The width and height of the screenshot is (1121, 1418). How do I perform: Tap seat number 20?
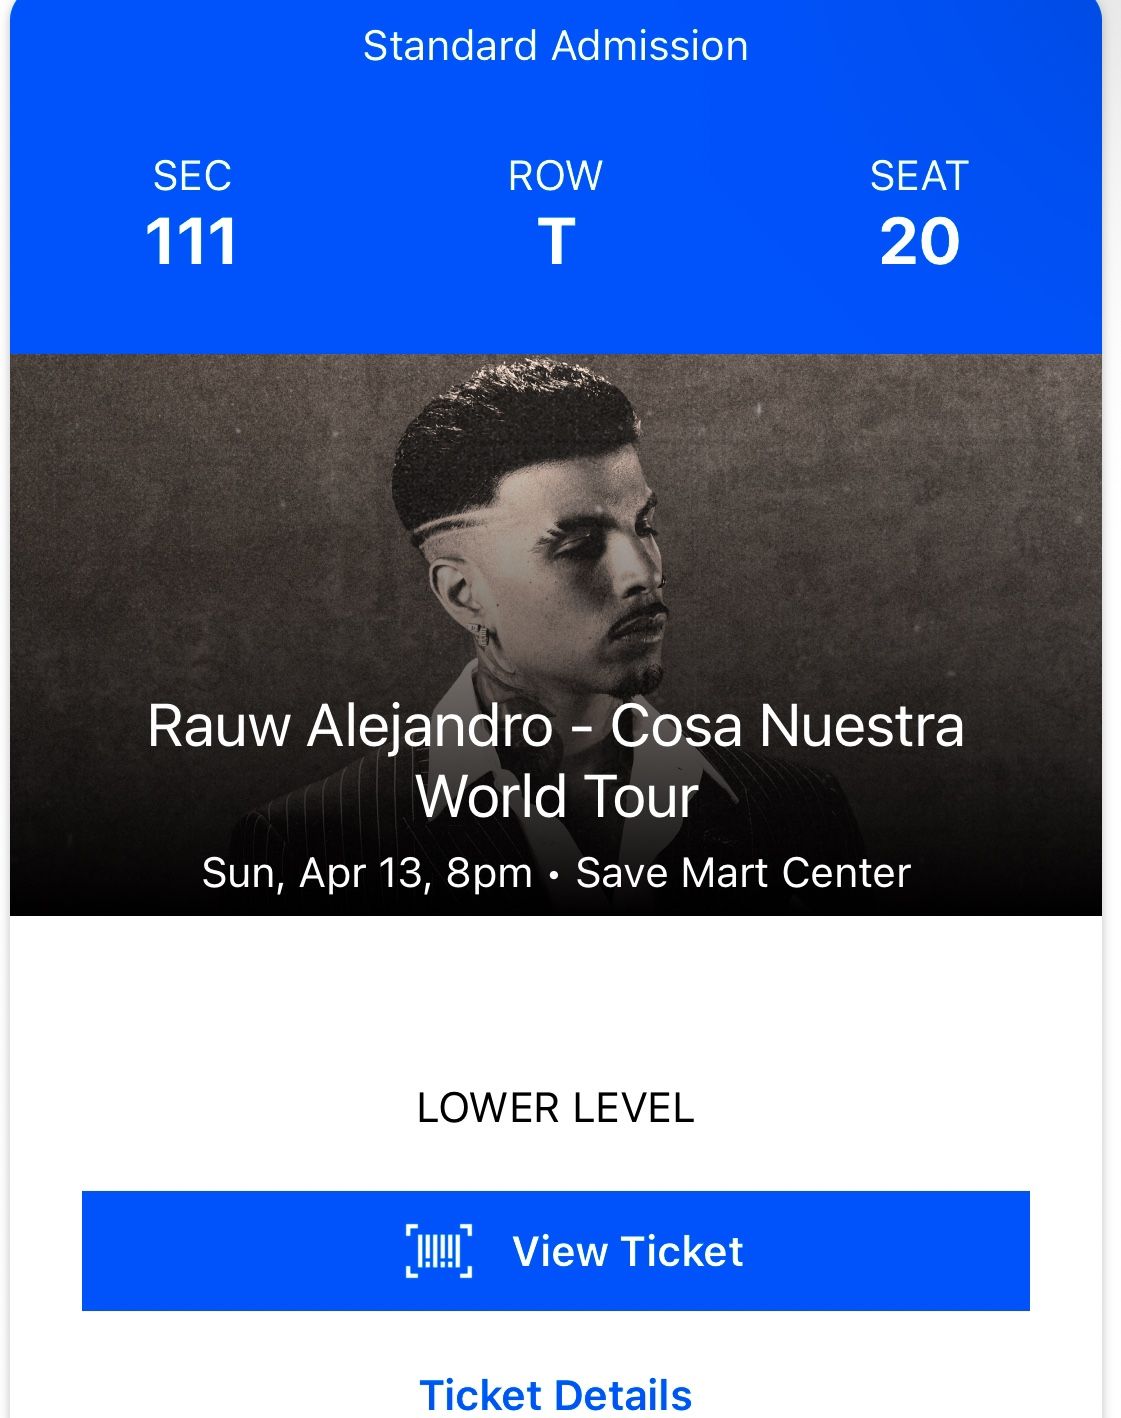[x=920, y=242]
